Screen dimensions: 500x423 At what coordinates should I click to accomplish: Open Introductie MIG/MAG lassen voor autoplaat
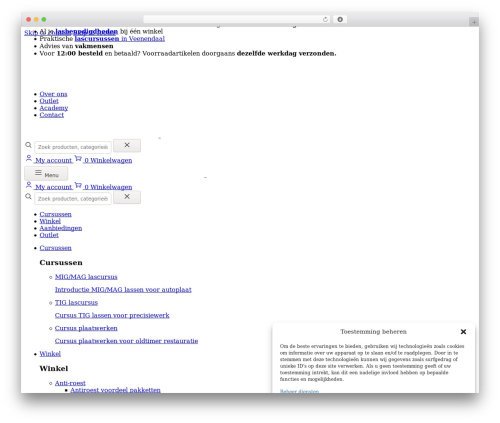pos(123,290)
